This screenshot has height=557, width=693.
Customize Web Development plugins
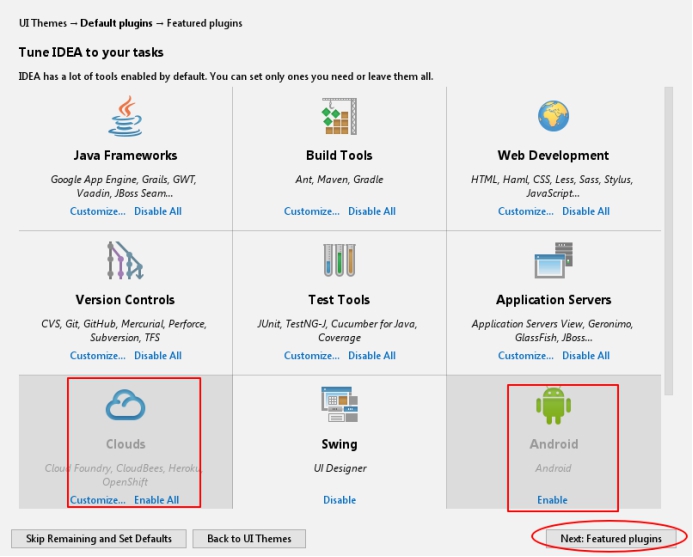pyautogui.click(x=525, y=211)
